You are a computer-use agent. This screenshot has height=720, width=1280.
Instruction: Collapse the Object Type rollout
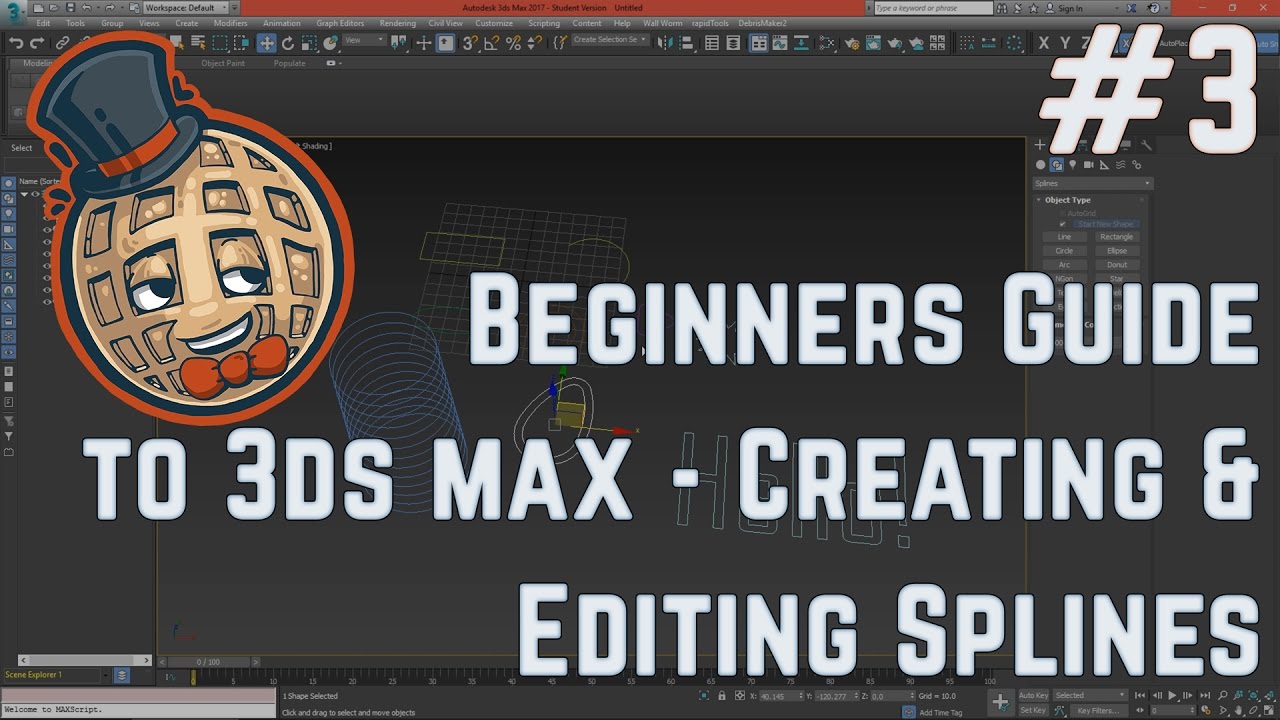click(1040, 200)
